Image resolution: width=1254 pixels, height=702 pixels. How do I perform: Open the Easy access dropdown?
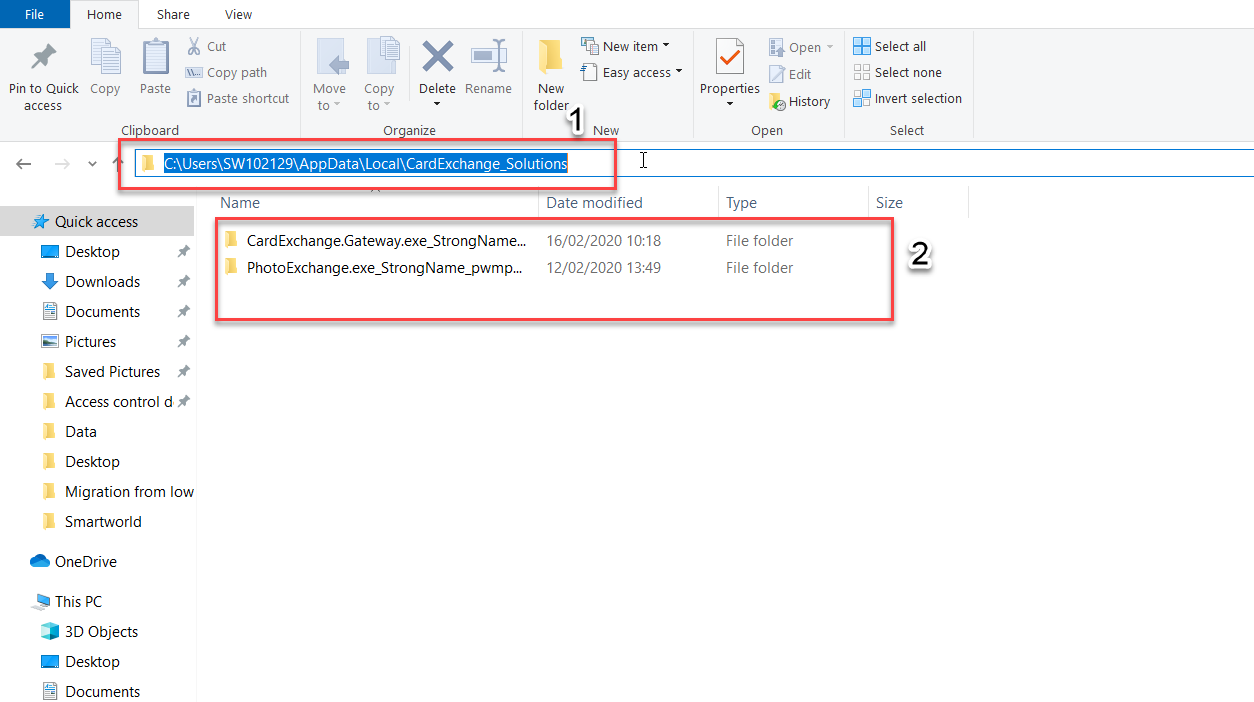(x=632, y=72)
